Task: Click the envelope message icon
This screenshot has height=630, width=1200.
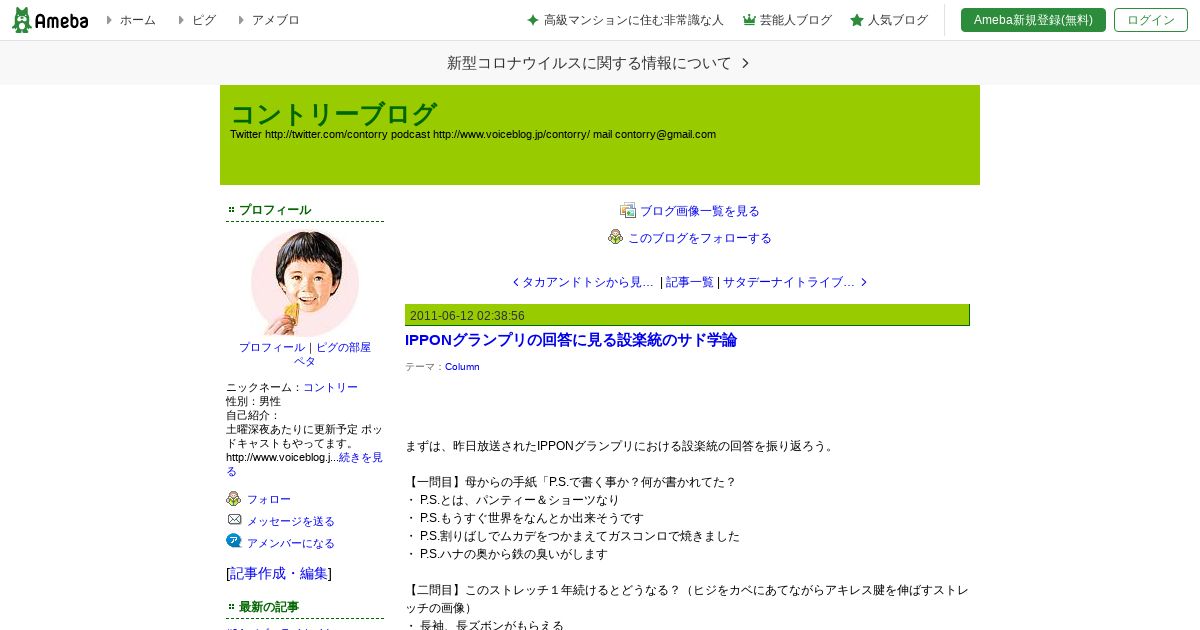Action: [x=234, y=520]
